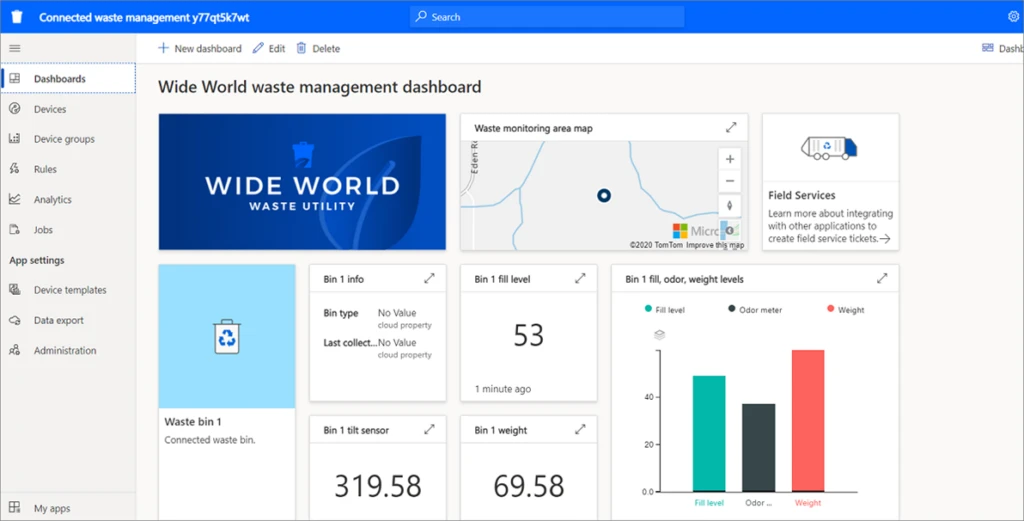Click inside the Search box

[x=547, y=17]
